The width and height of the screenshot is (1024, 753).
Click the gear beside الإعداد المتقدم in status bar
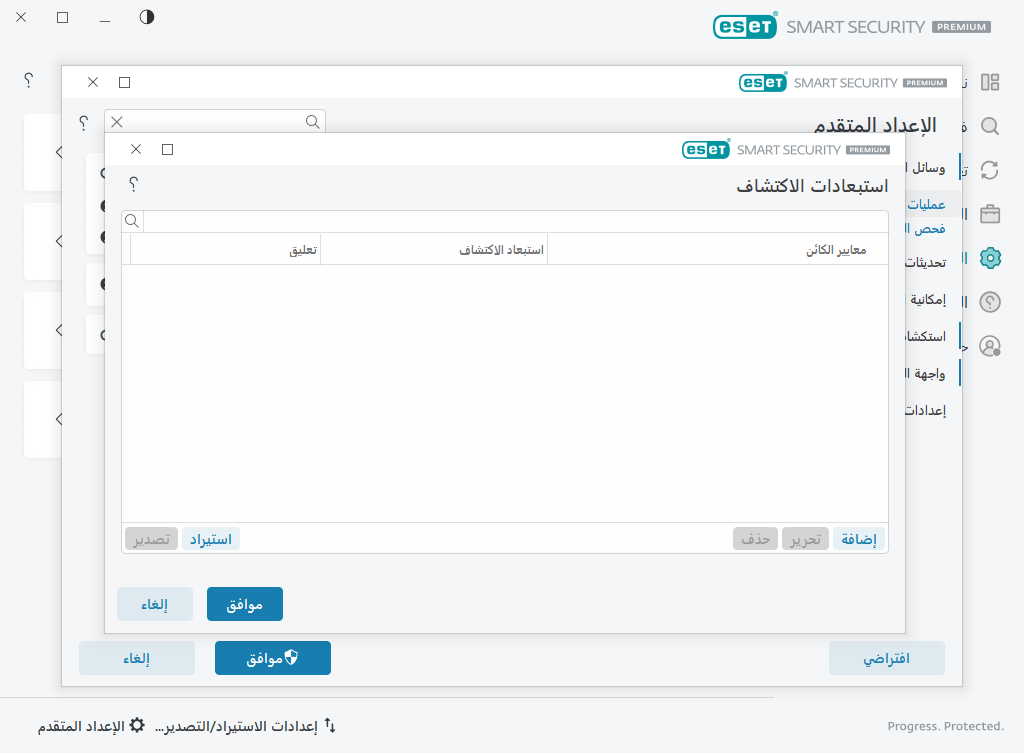click(x=136, y=725)
